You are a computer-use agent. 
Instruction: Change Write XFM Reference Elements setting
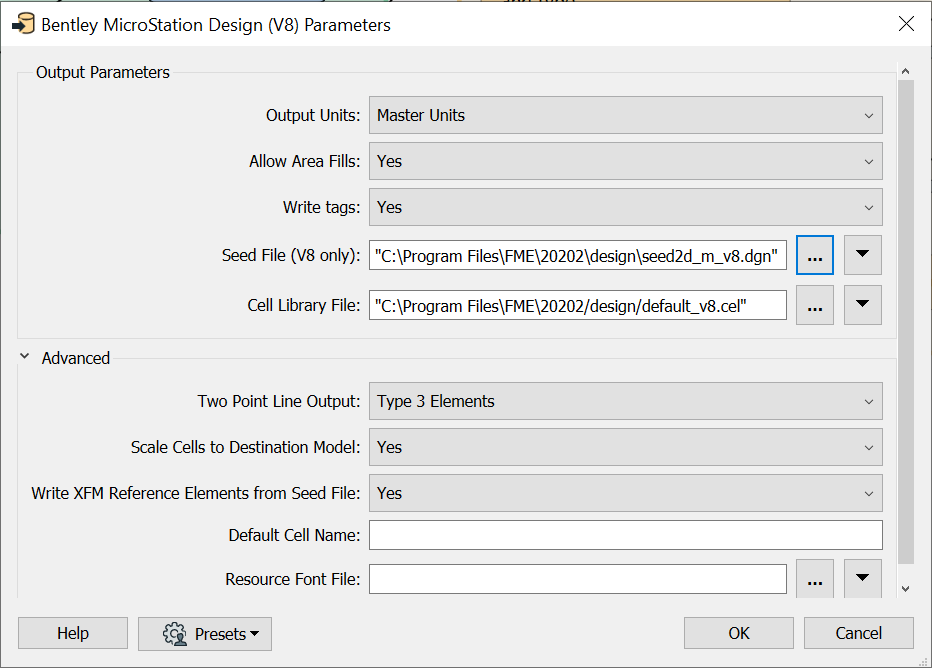coord(625,493)
